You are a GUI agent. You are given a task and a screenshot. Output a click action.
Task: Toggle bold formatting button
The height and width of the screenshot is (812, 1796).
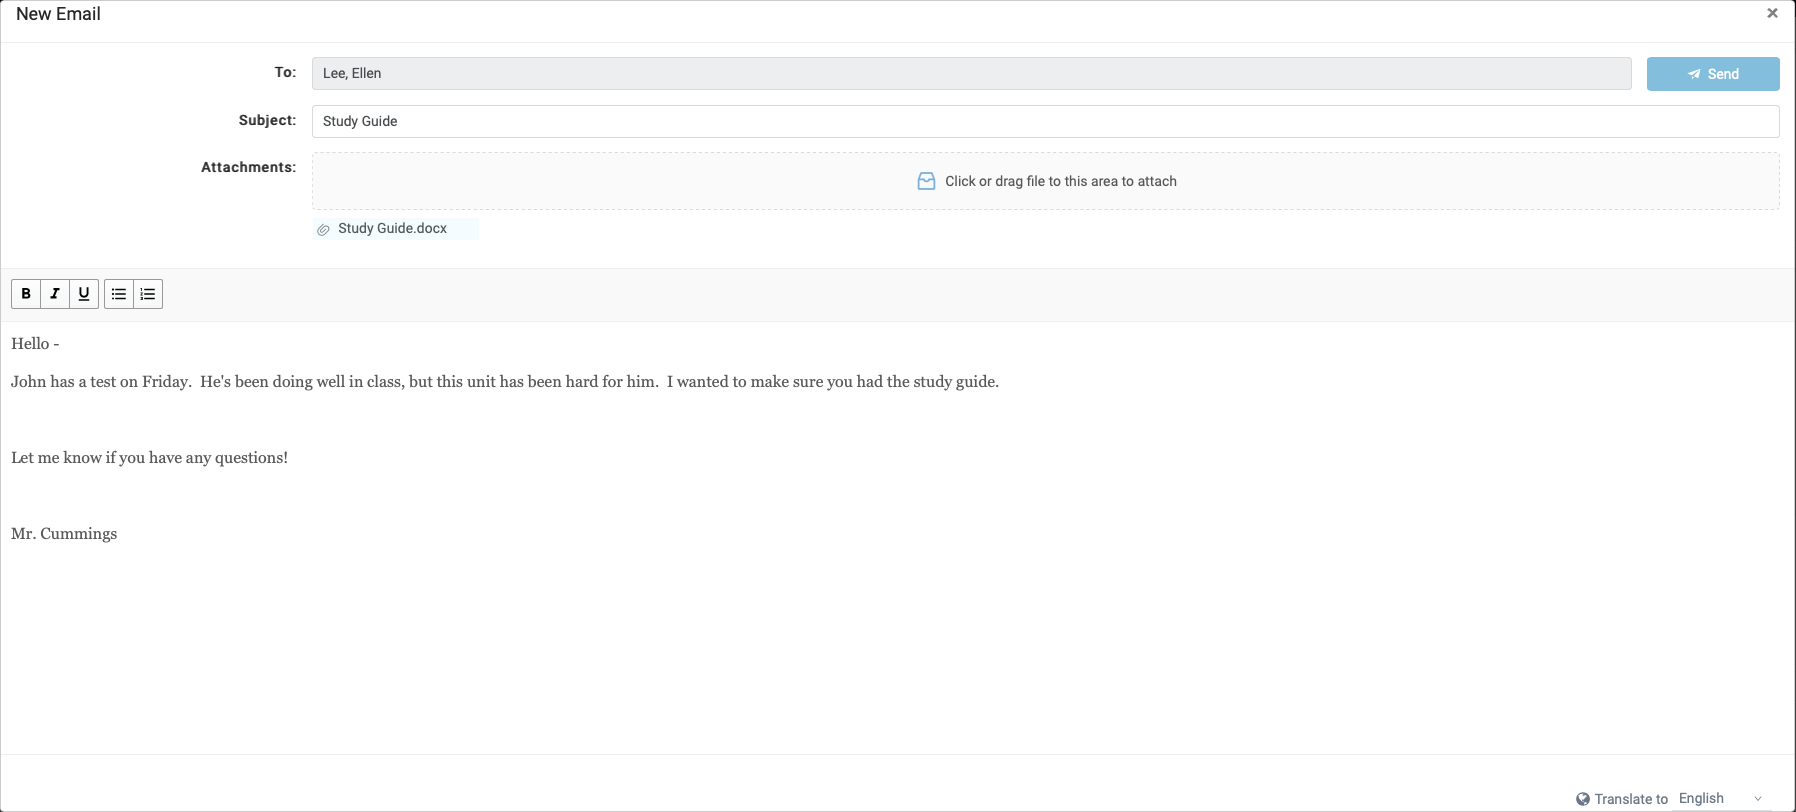[x=26, y=294]
